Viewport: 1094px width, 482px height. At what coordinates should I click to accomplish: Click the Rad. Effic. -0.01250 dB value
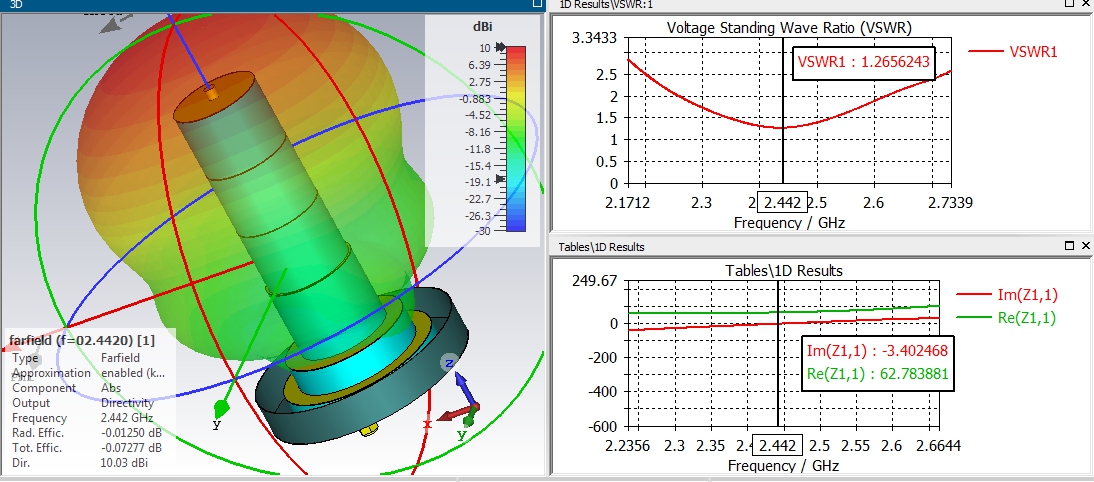[131, 433]
